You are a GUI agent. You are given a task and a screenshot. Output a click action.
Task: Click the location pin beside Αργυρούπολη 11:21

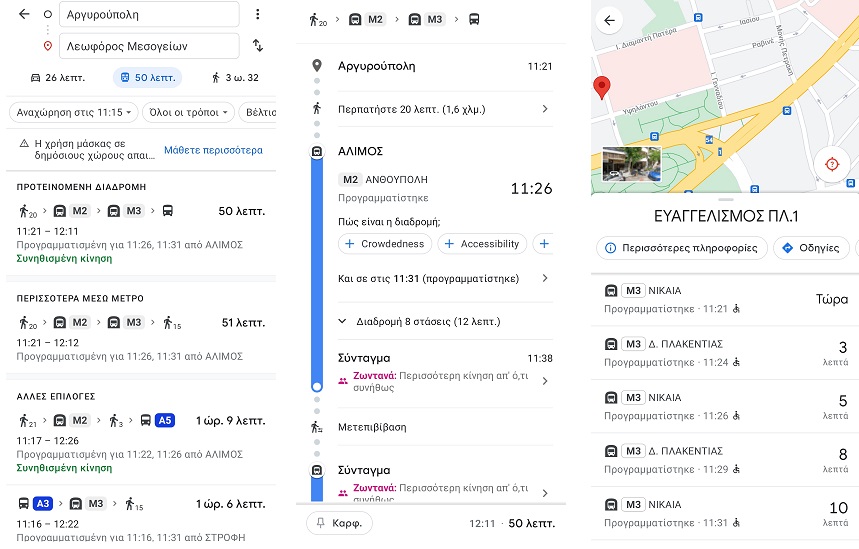tap(317, 66)
